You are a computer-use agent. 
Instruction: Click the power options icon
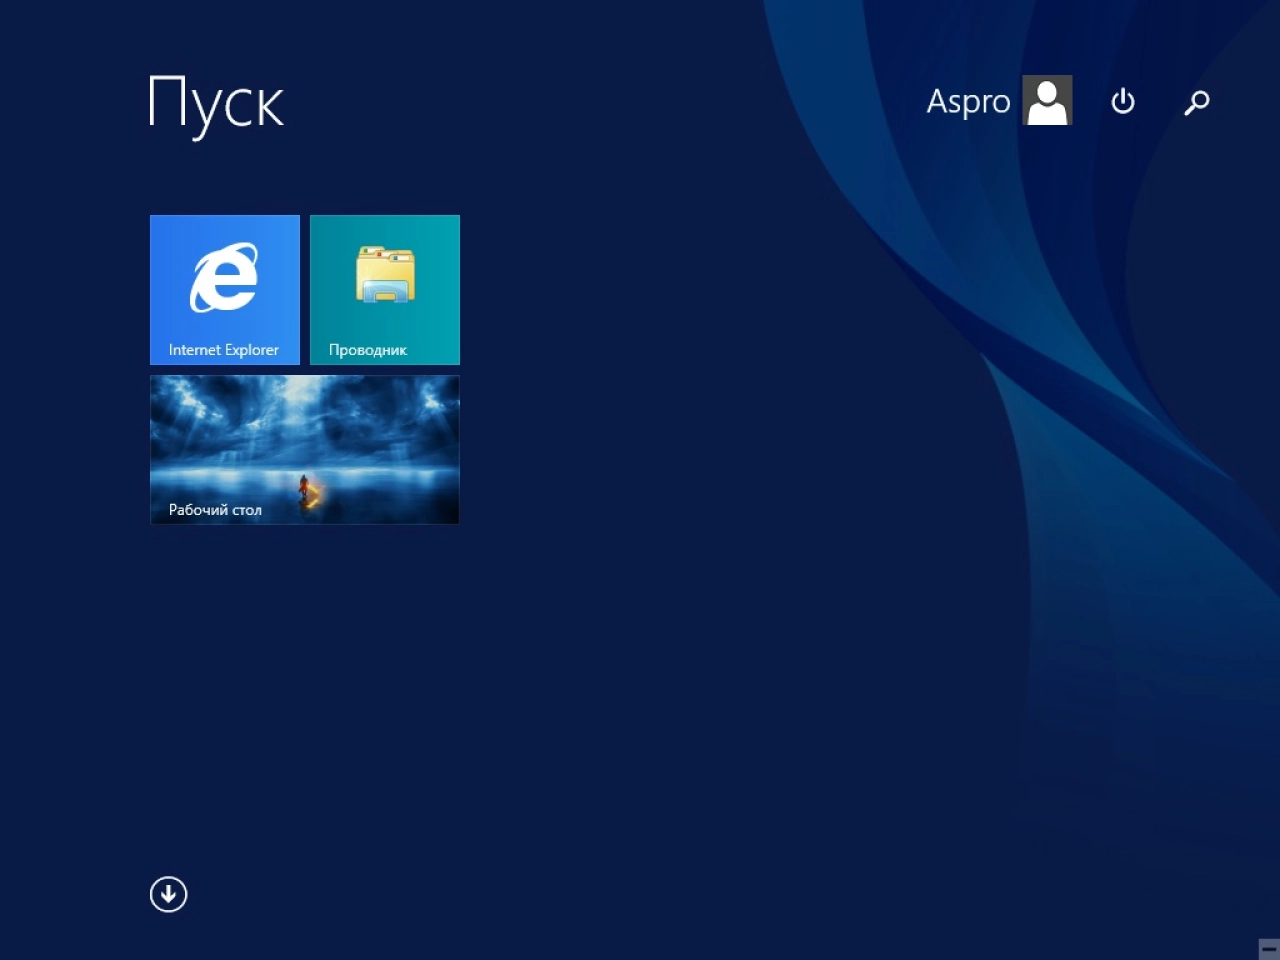point(1123,101)
